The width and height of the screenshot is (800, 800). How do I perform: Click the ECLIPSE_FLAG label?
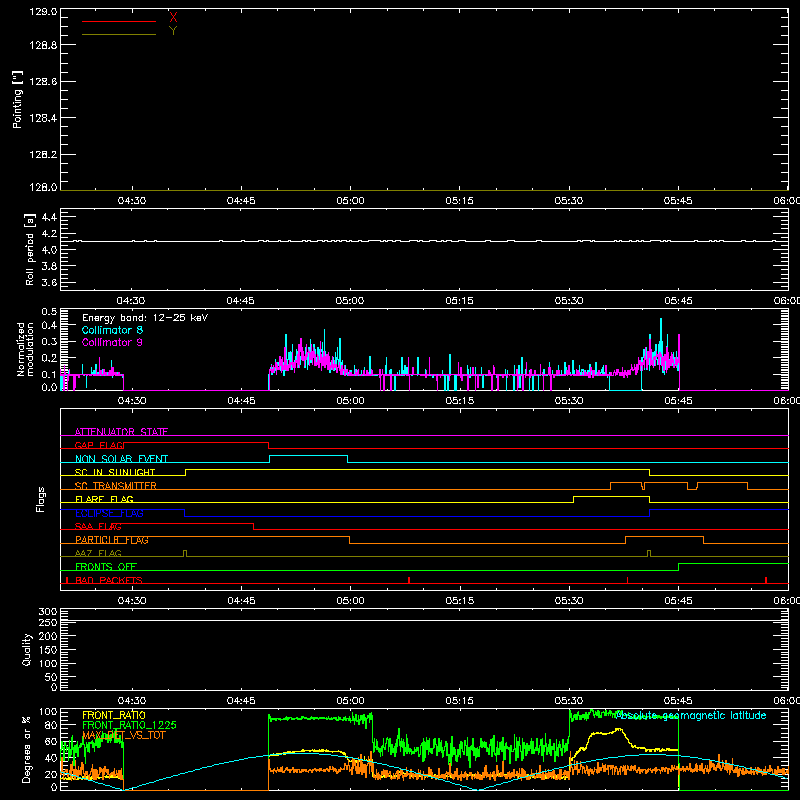pyautogui.click(x=109, y=513)
